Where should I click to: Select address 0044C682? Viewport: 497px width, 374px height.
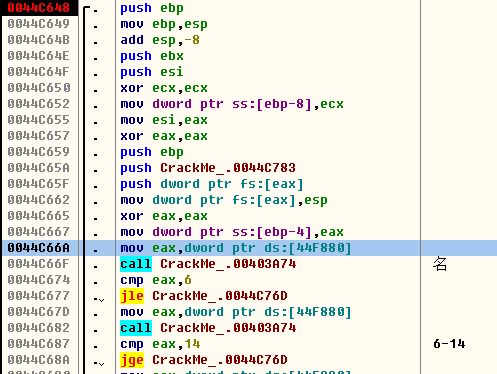click(39, 328)
